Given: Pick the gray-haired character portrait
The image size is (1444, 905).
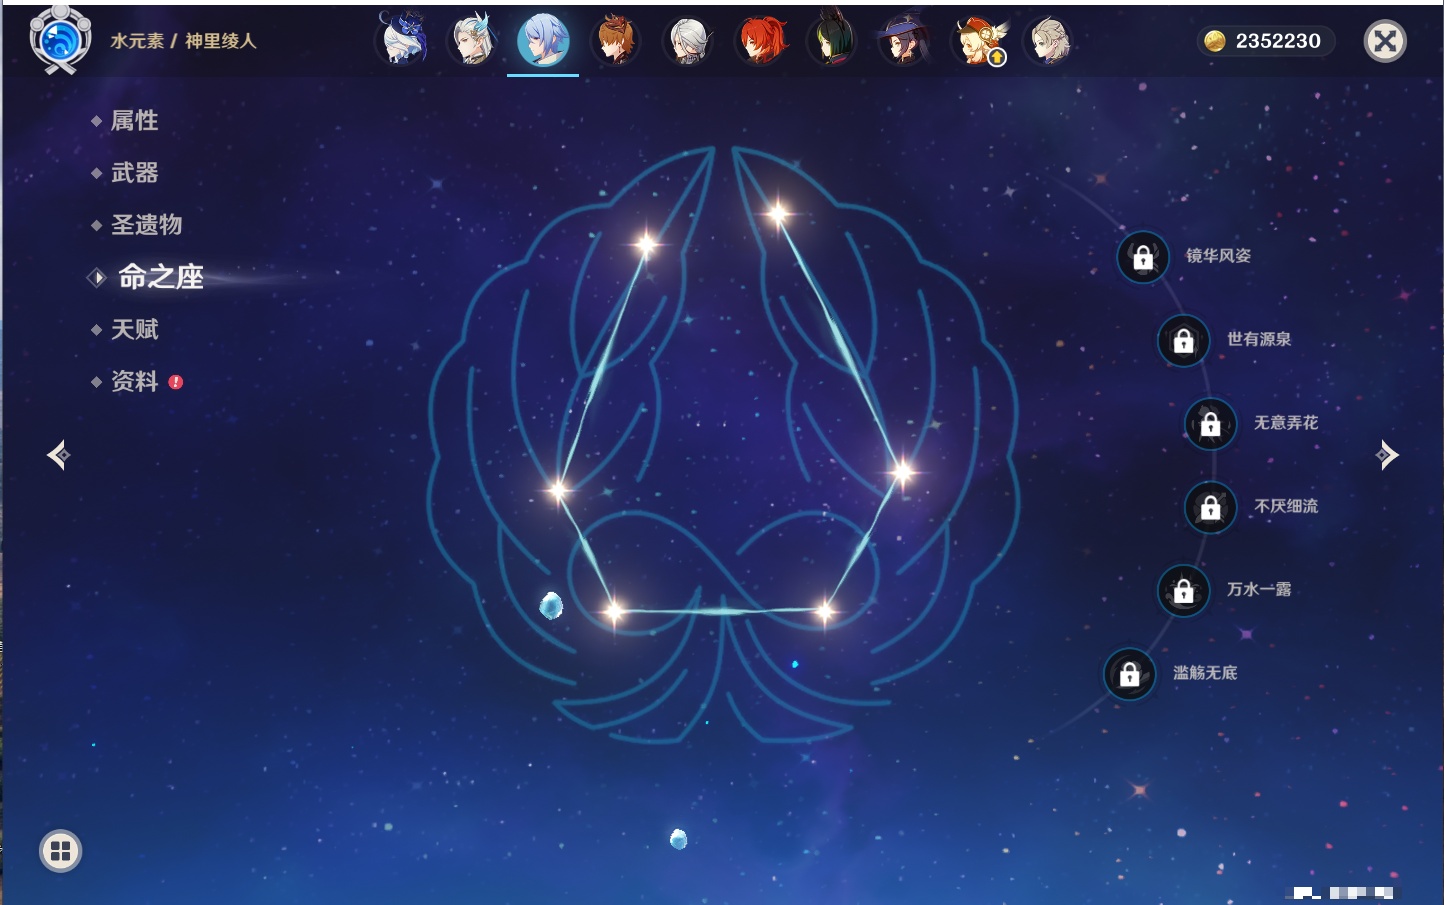Looking at the screenshot, I should click(x=688, y=40).
